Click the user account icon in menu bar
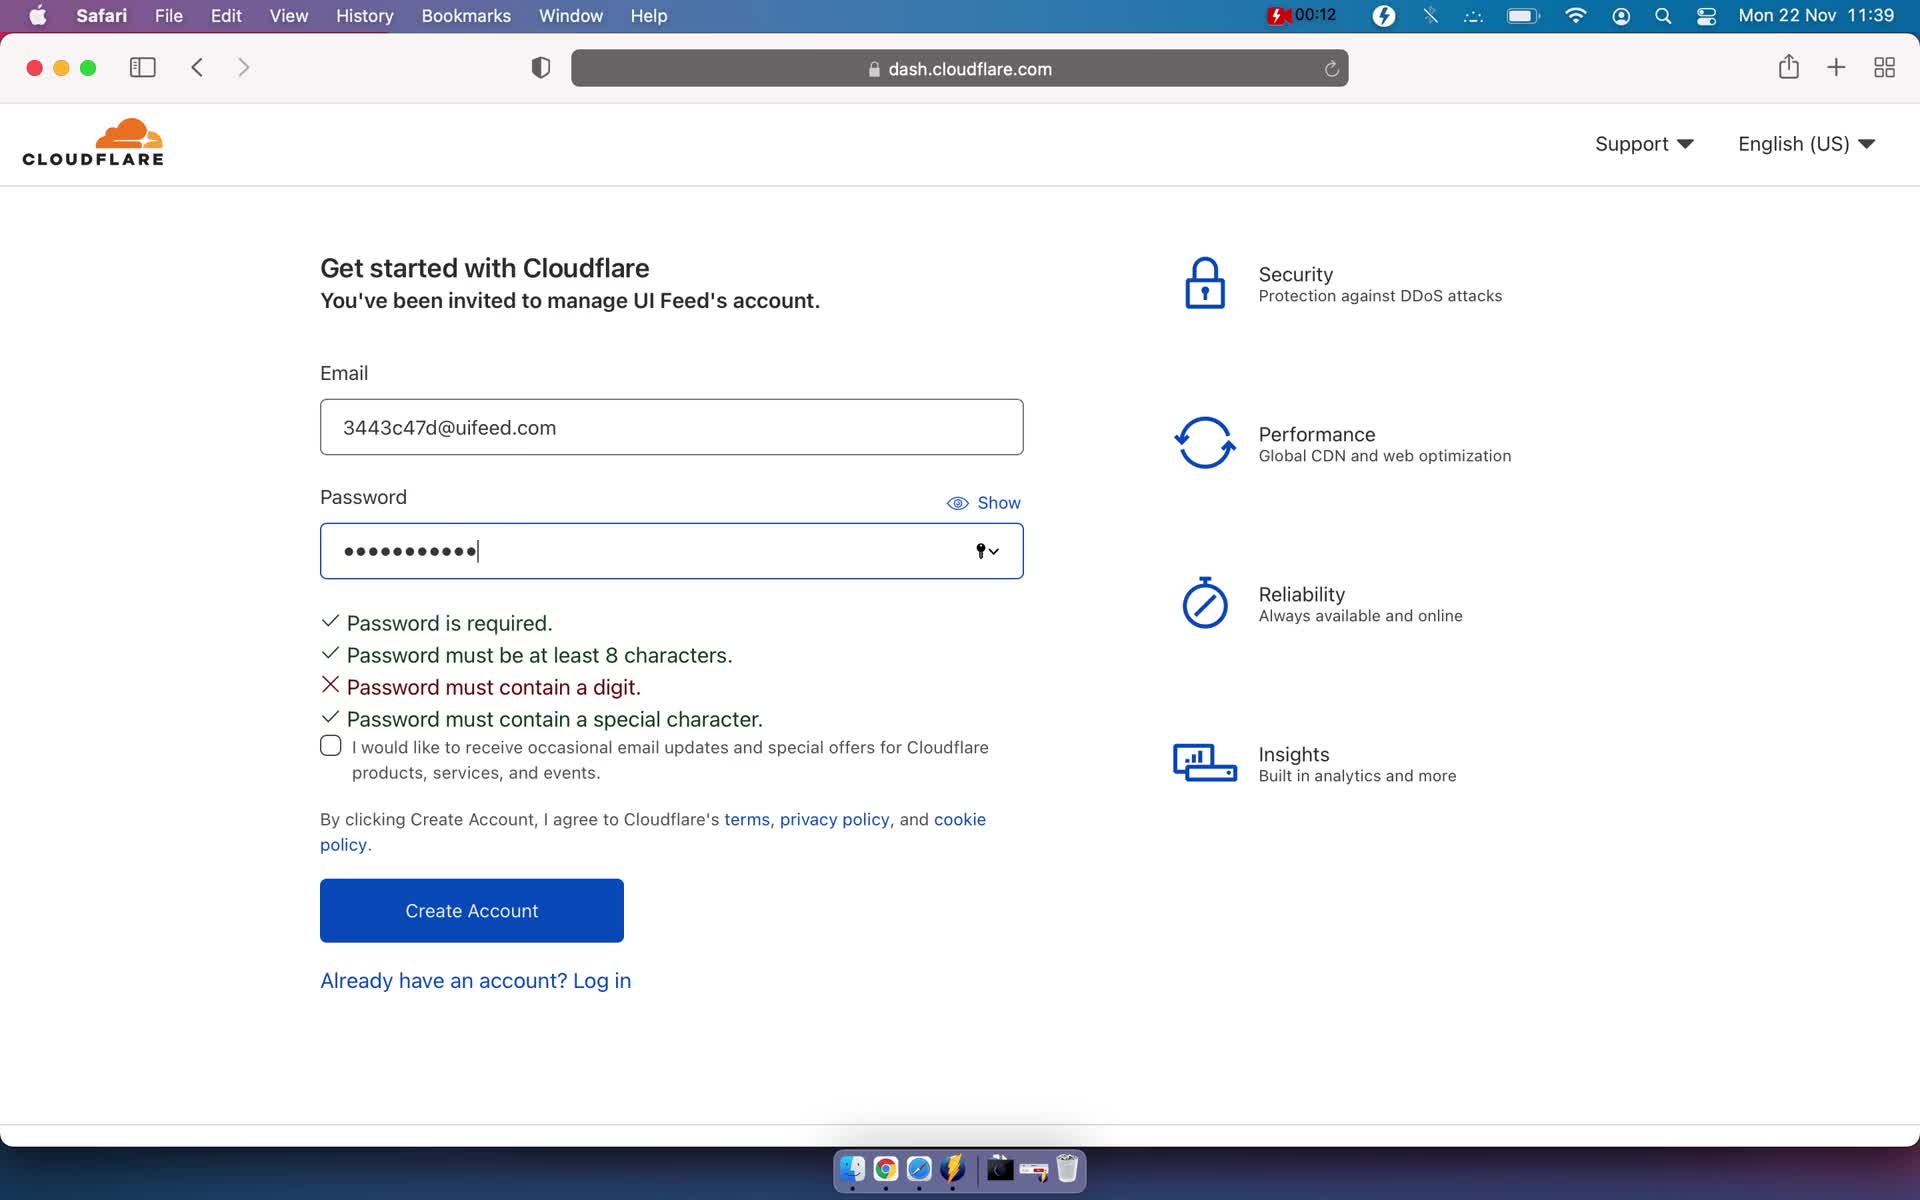The width and height of the screenshot is (1920, 1200). (1621, 16)
